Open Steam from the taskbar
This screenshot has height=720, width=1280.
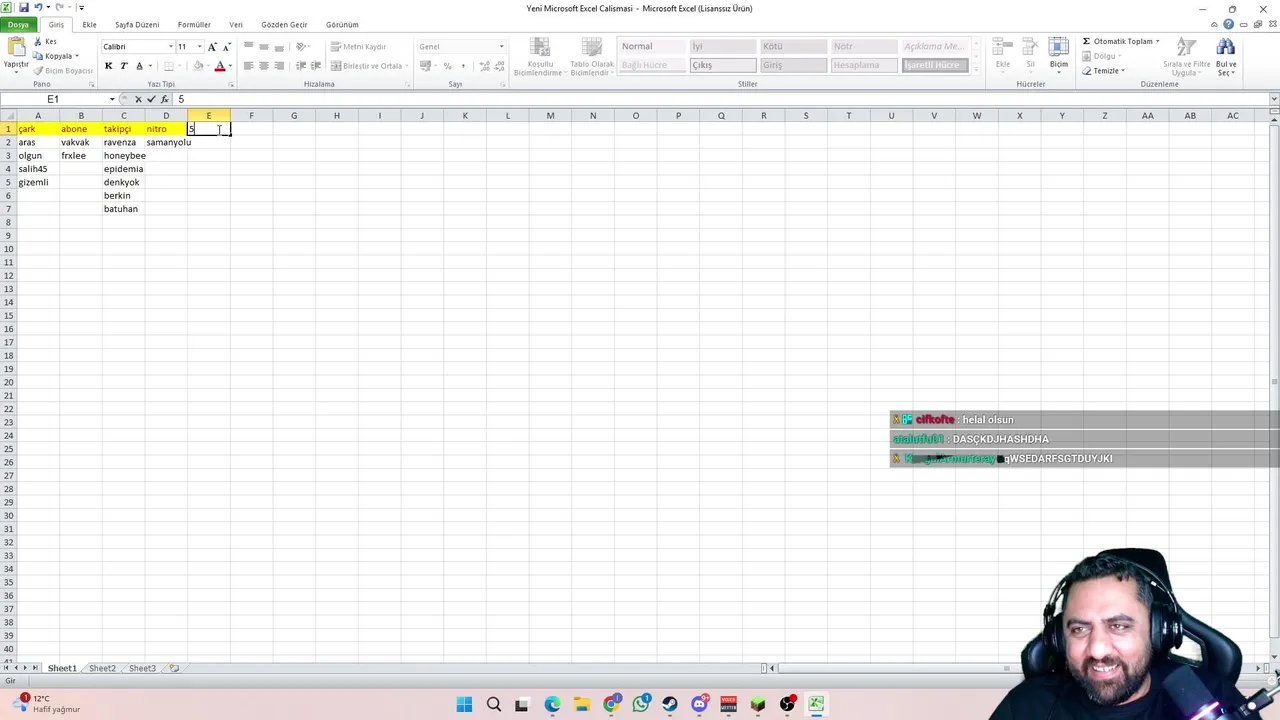tap(670, 705)
